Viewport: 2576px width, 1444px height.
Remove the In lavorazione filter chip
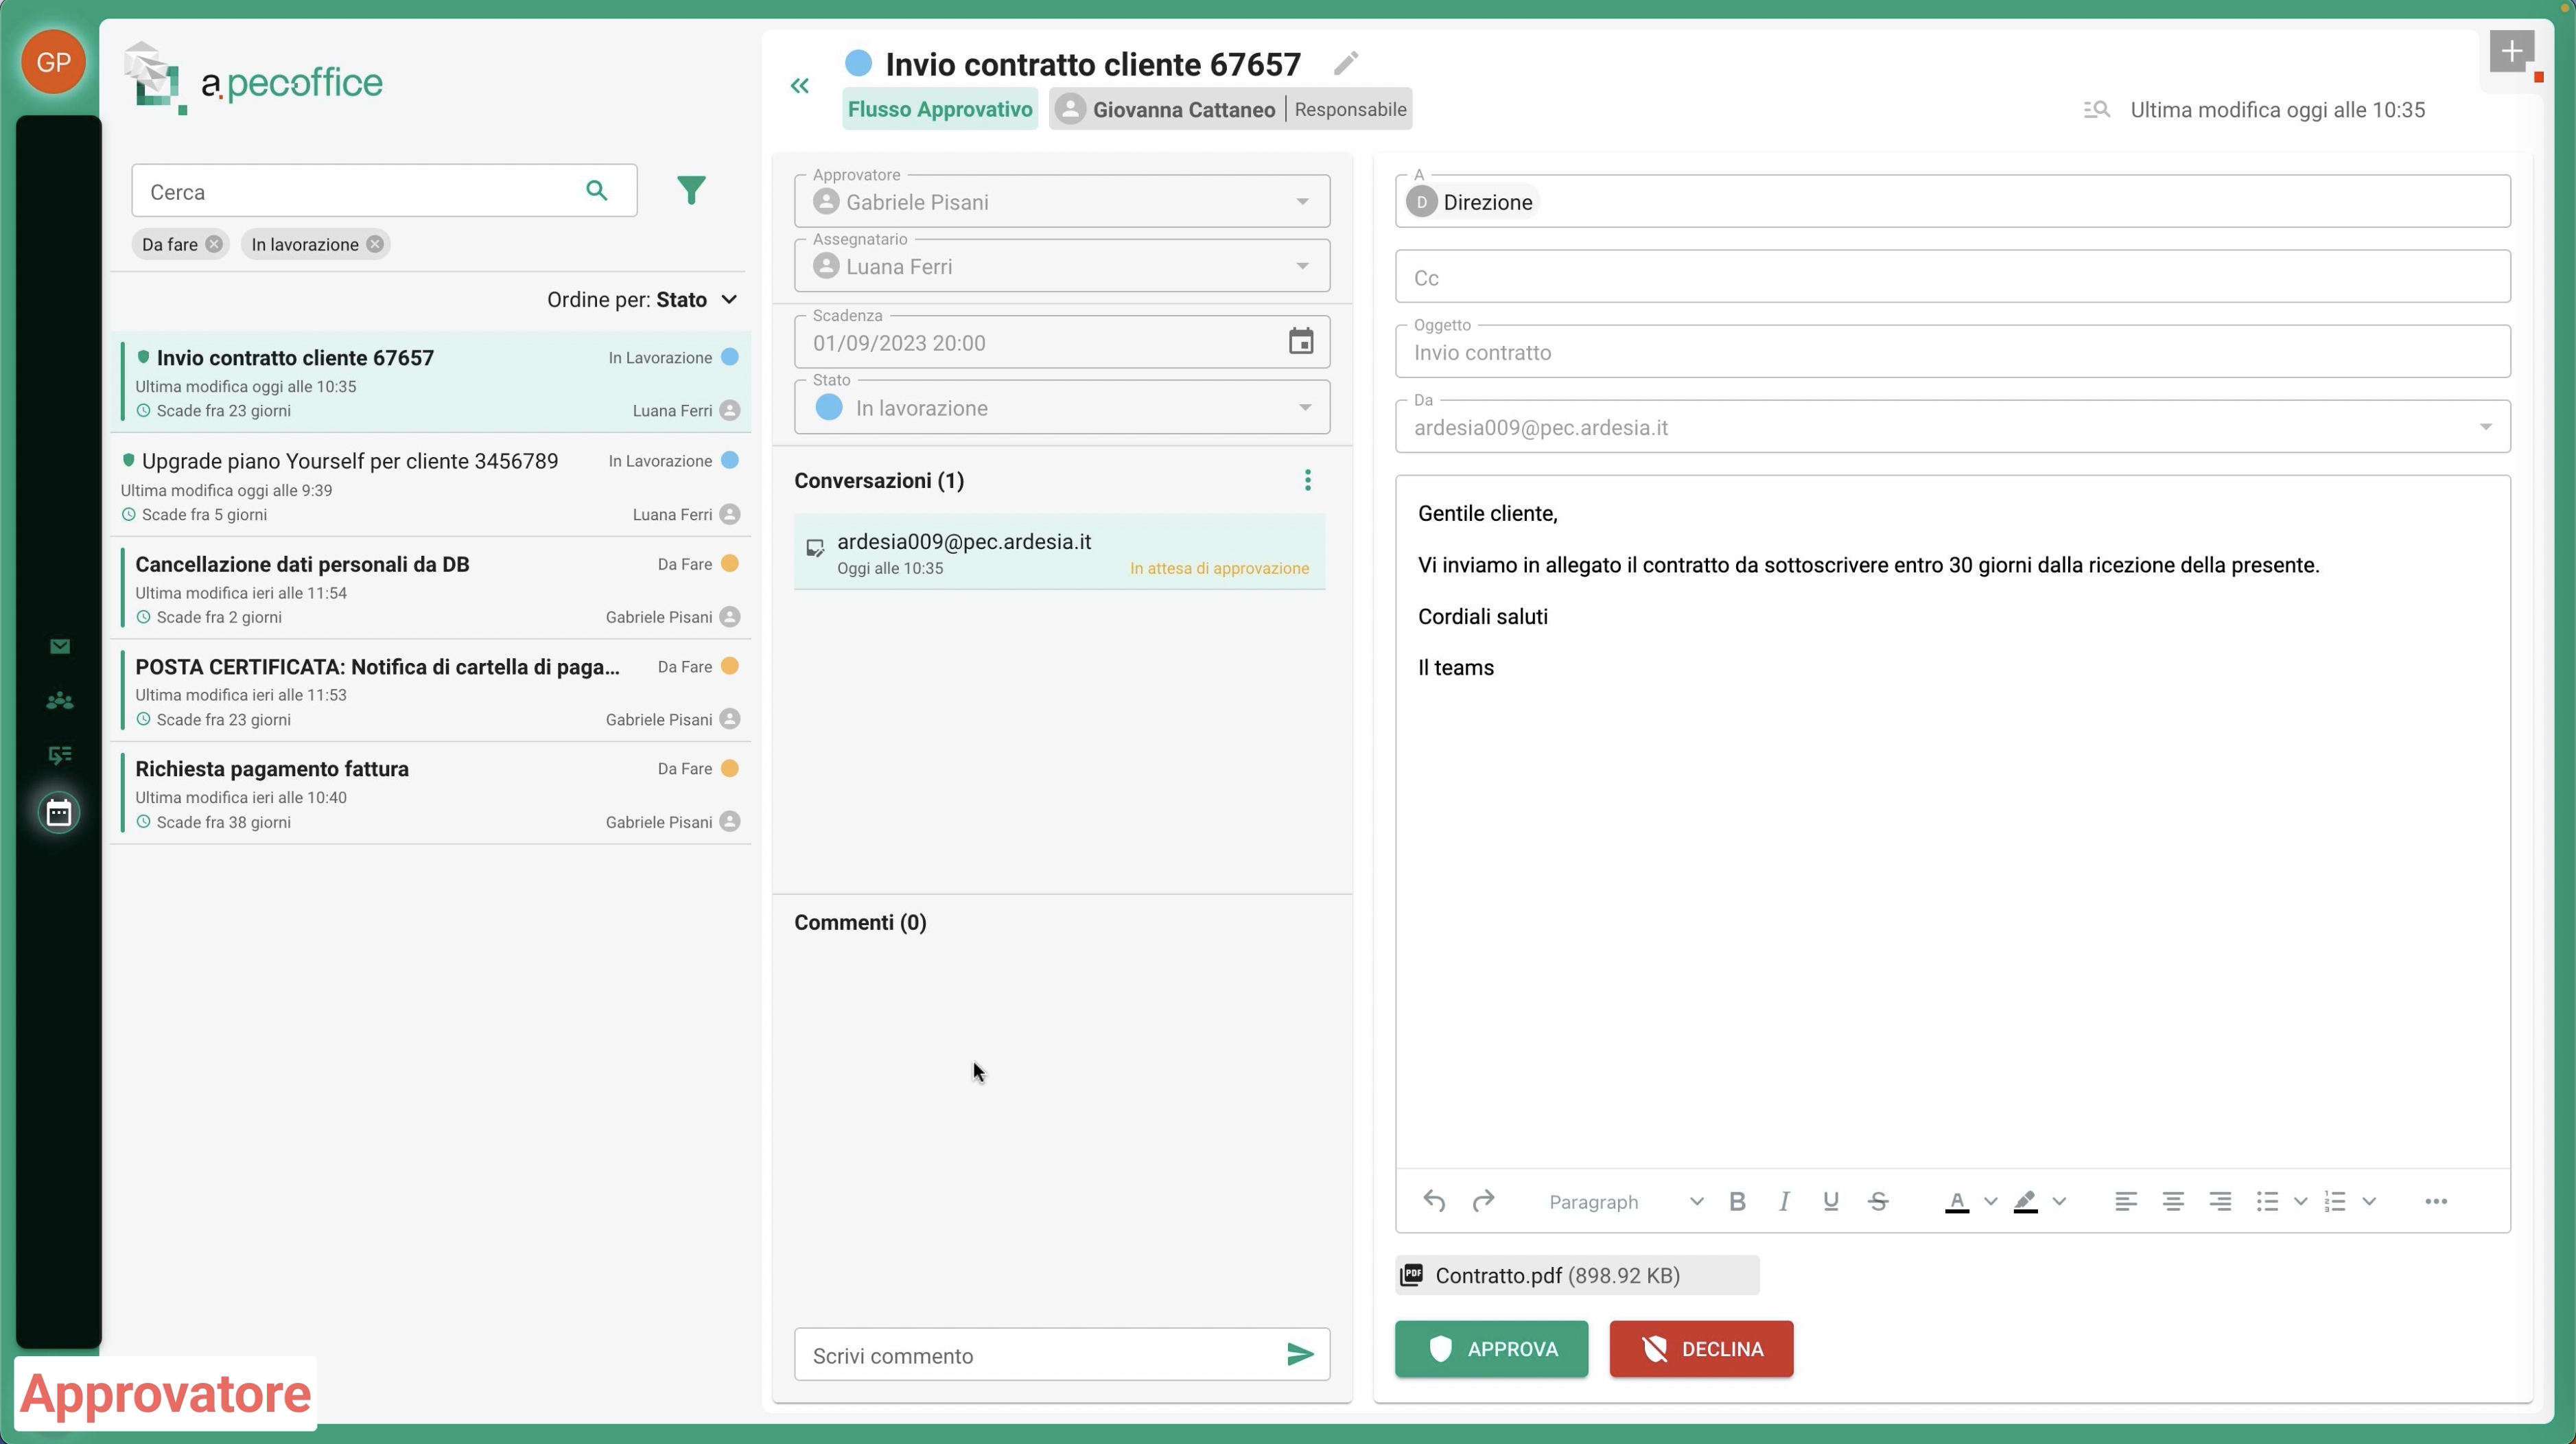(374, 244)
